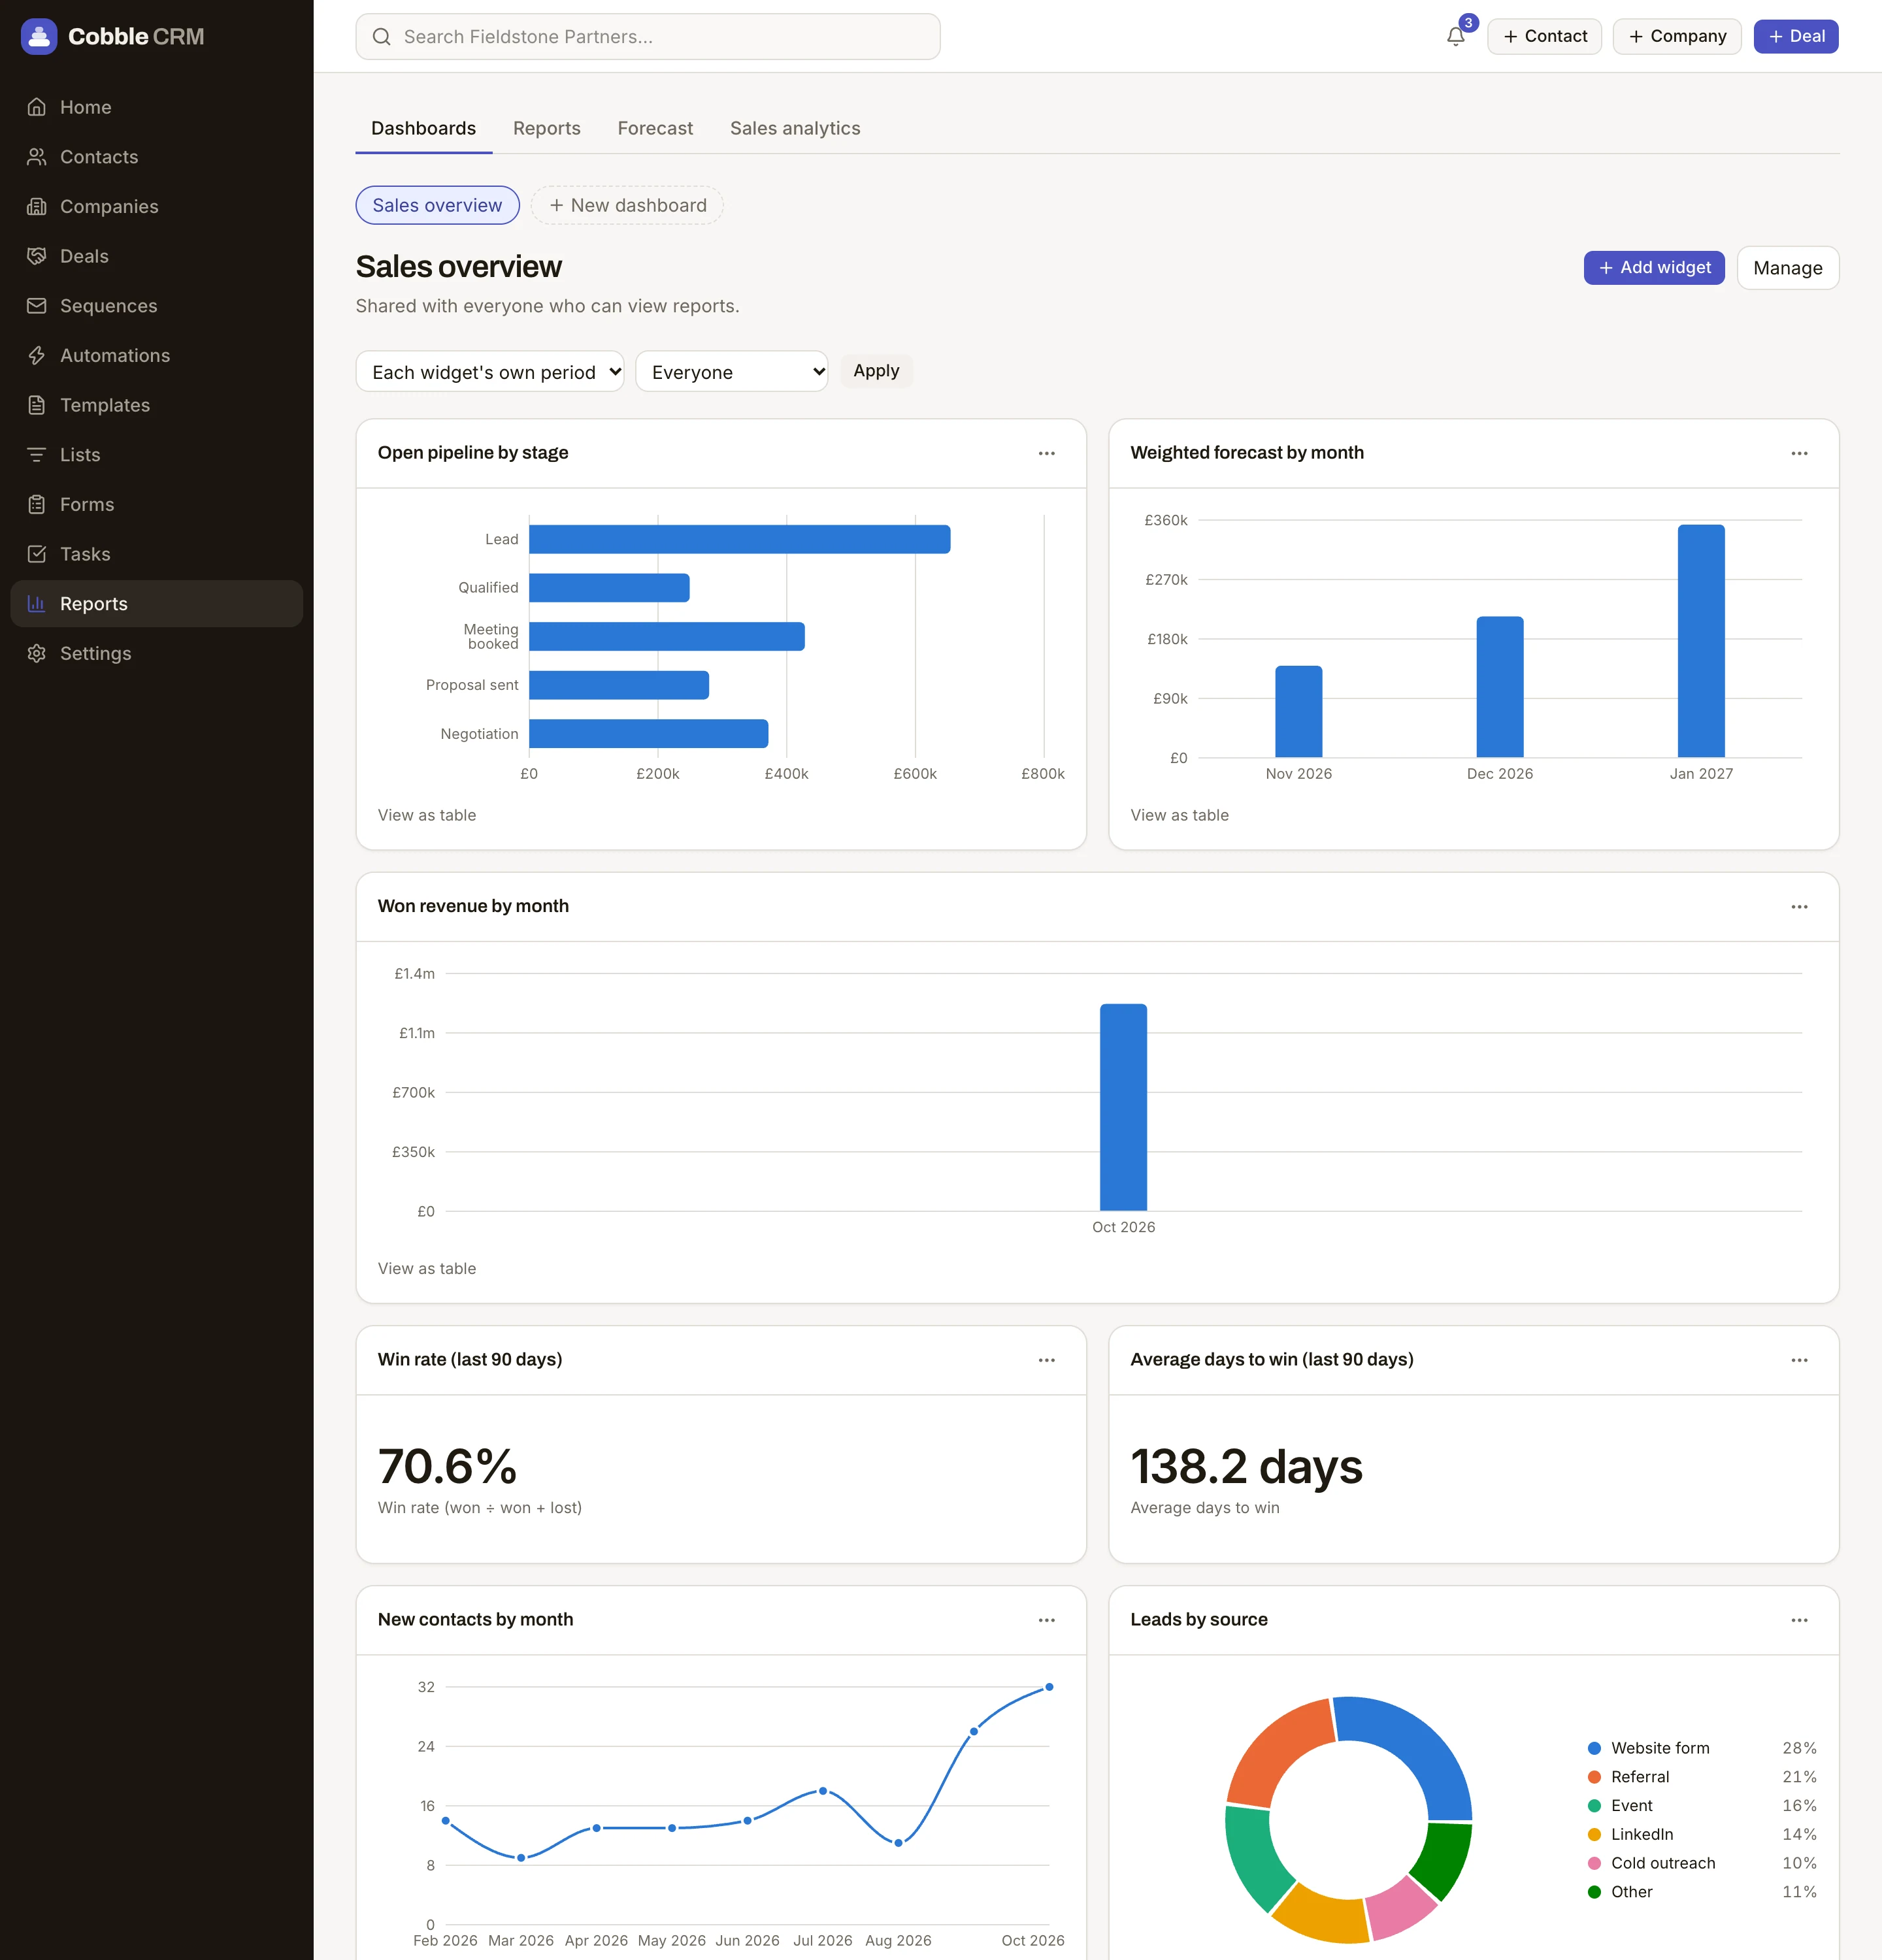
Task: Switch to the Reports tab
Action: [x=546, y=128]
